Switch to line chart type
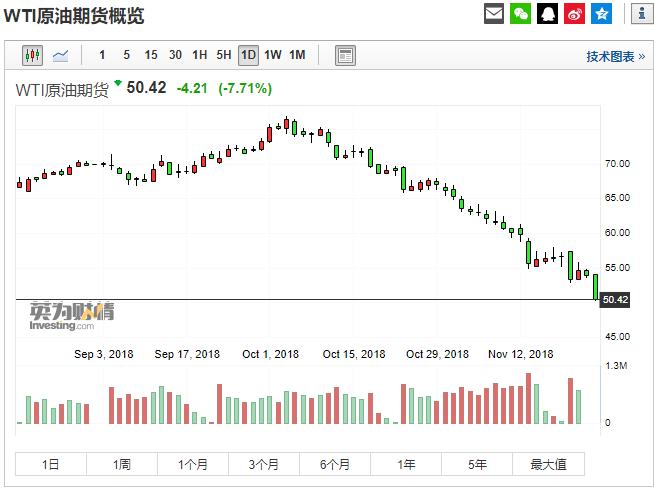Image resolution: width=654 pixels, height=492 pixels. [x=61, y=55]
